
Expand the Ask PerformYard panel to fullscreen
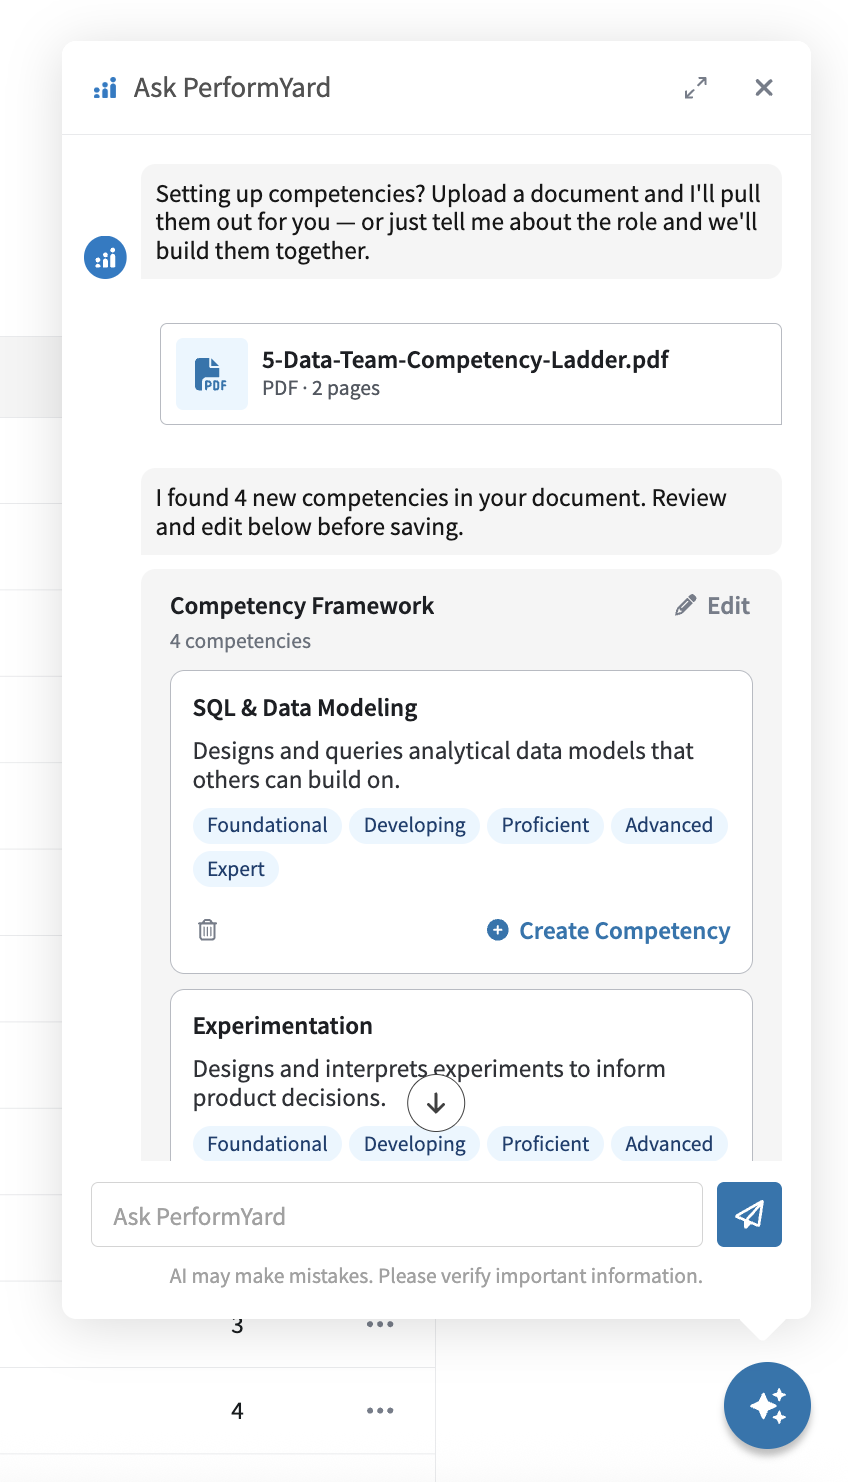696,88
